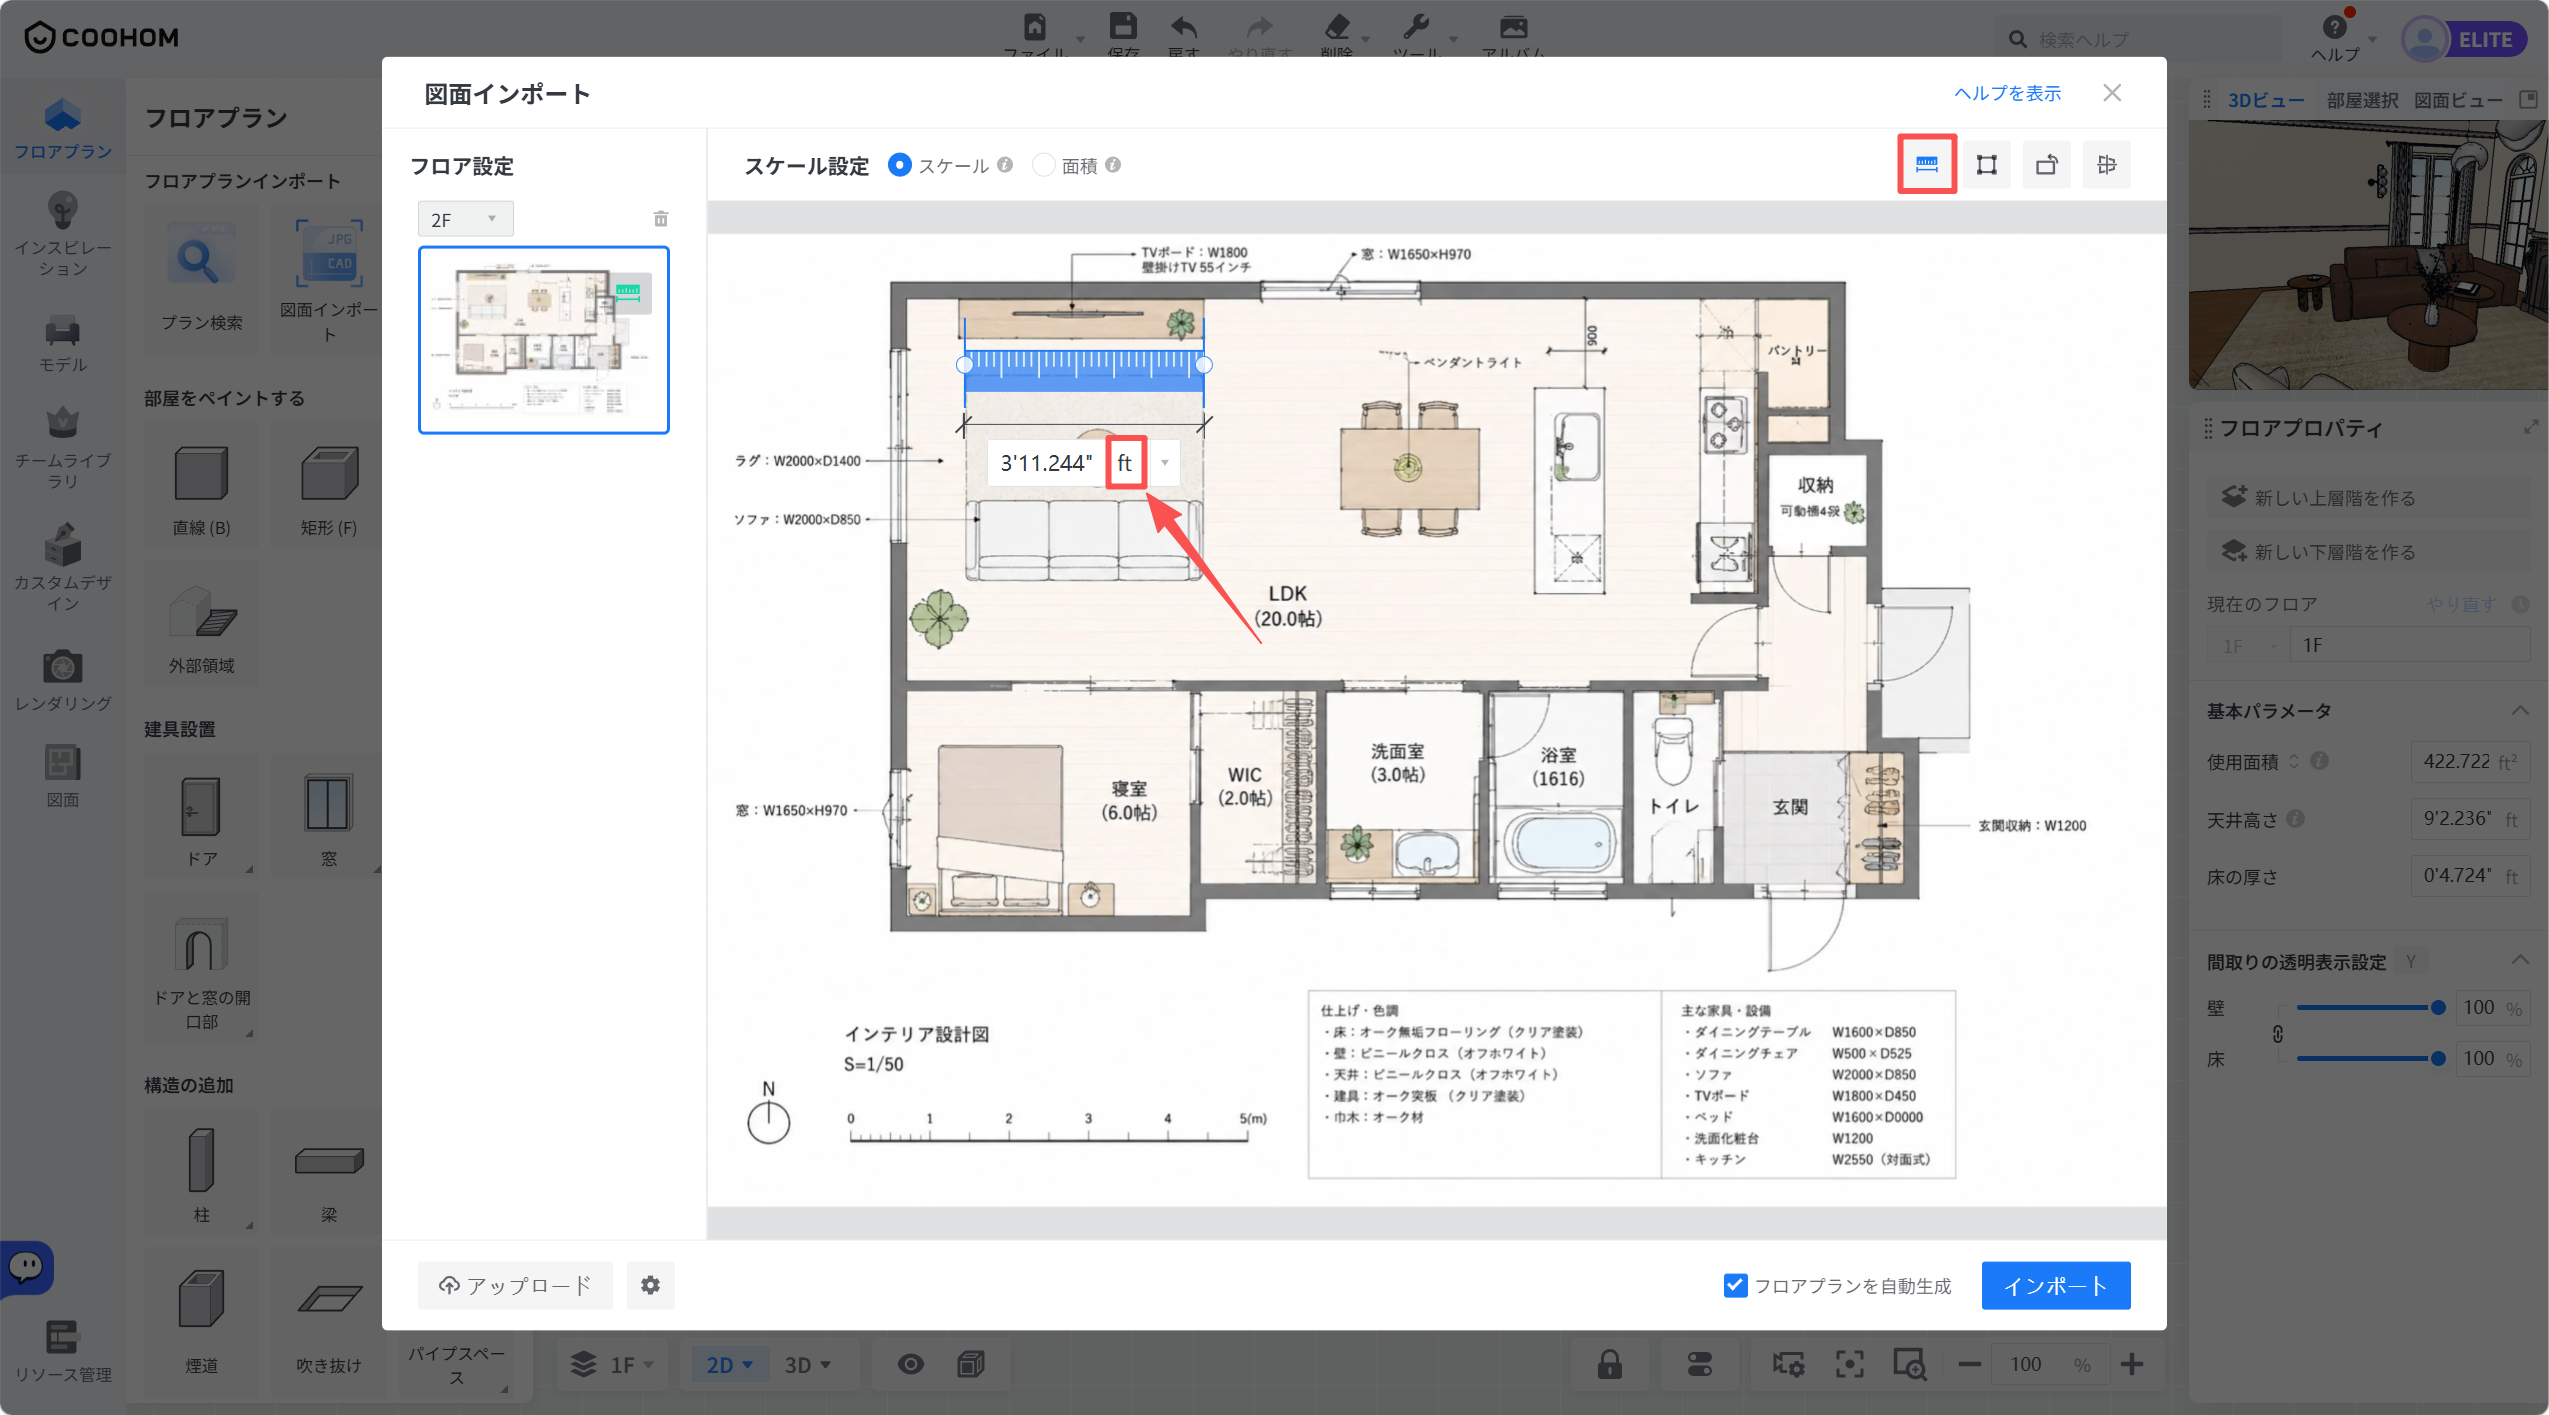
Task: Click 新しい下層階を作る button
Action: click(x=2367, y=552)
